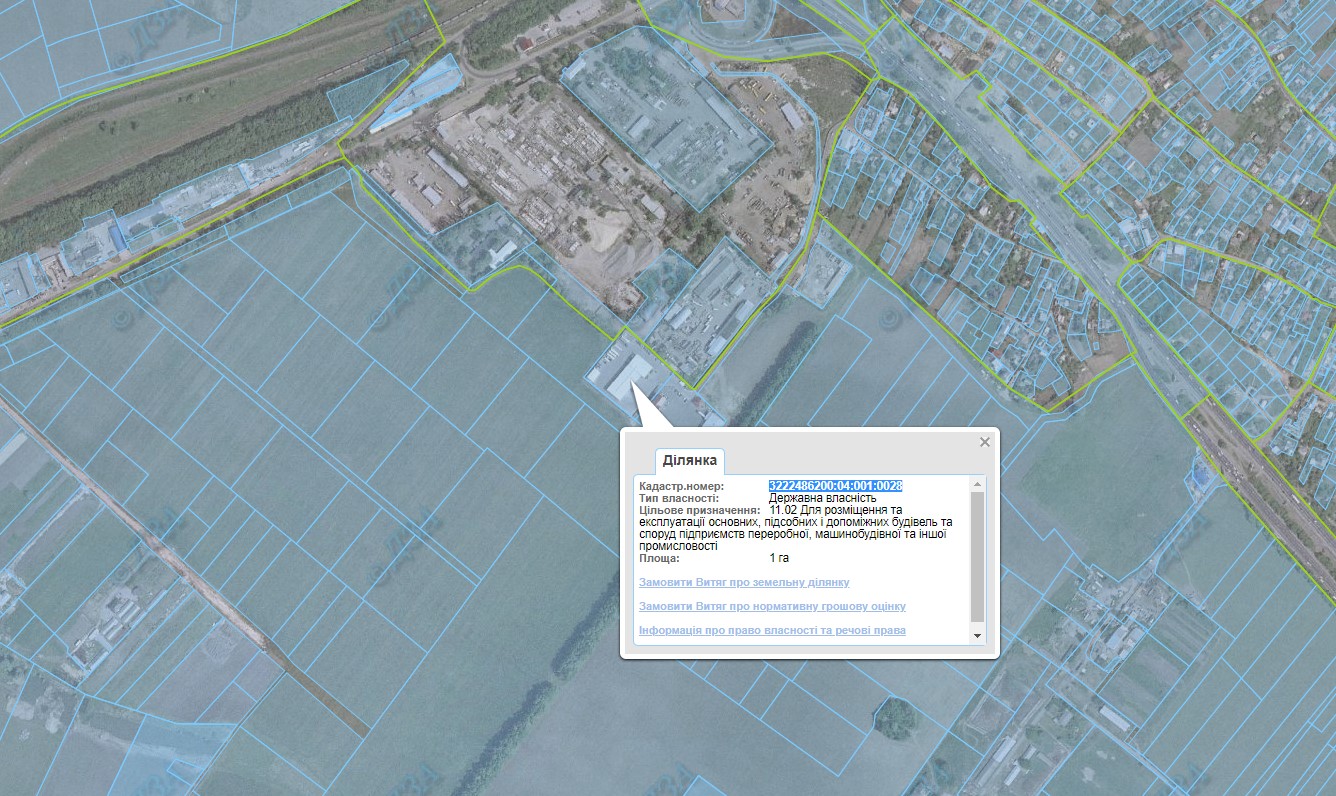Click the popup vertical scrollbar thumb
The width and height of the screenshot is (1336, 796).
[977, 555]
